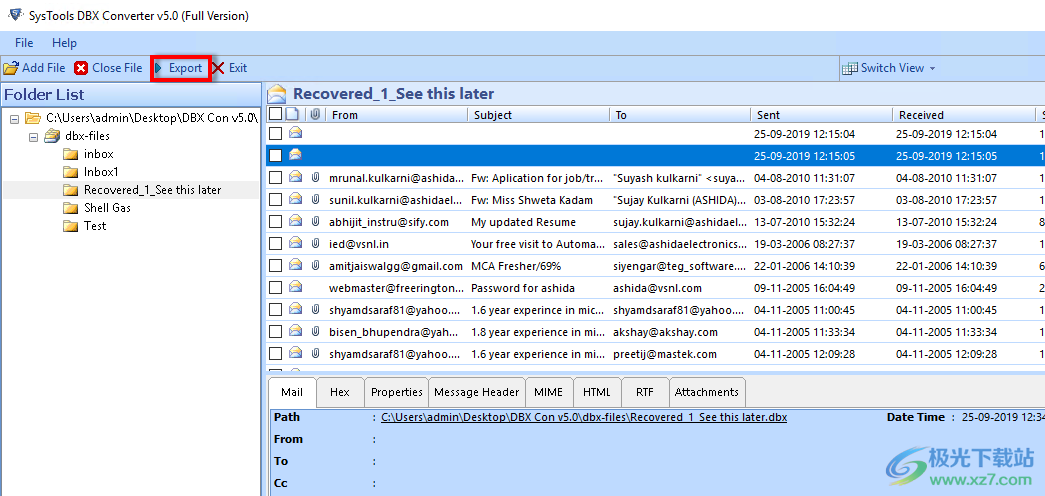Click the Add File toolbar button
Image resolution: width=1045 pixels, height=496 pixels.
pyautogui.click(x=35, y=68)
